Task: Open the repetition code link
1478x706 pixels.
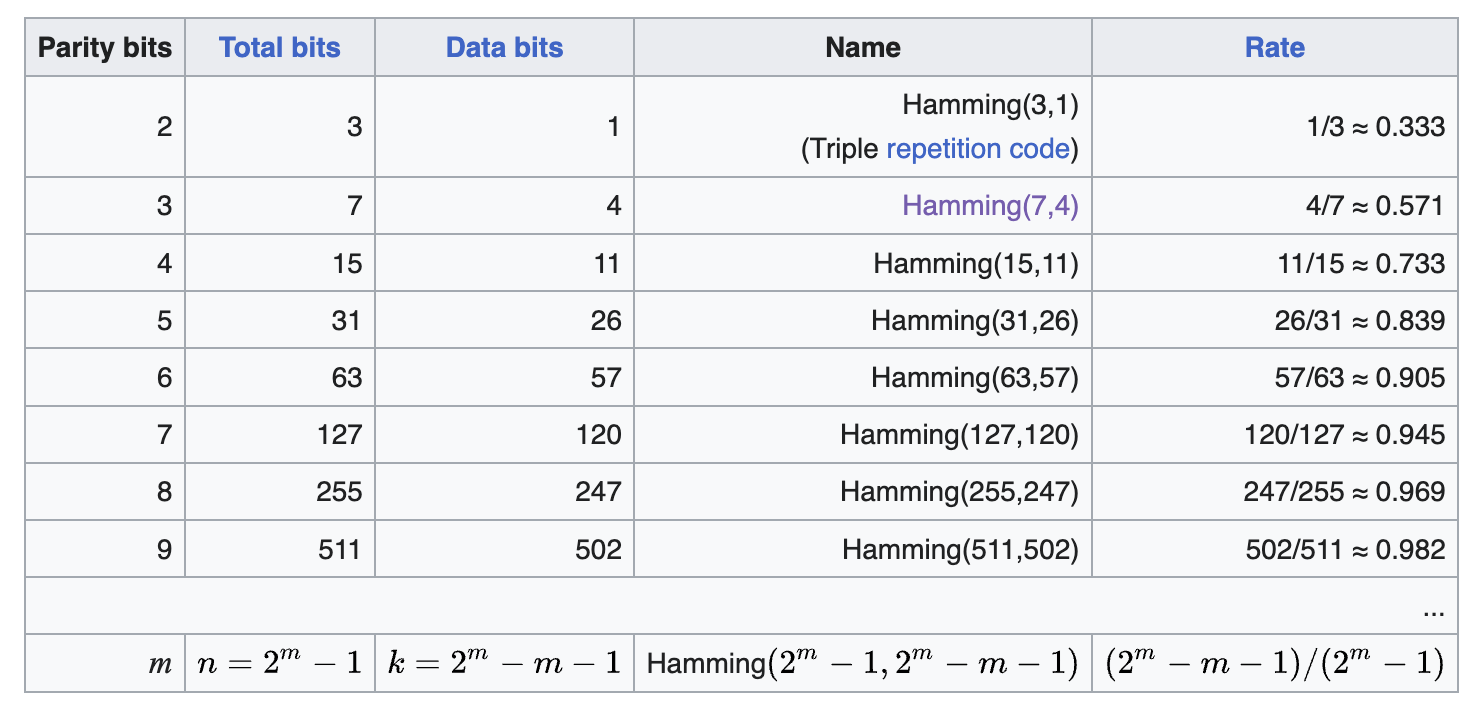Action: 977,150
